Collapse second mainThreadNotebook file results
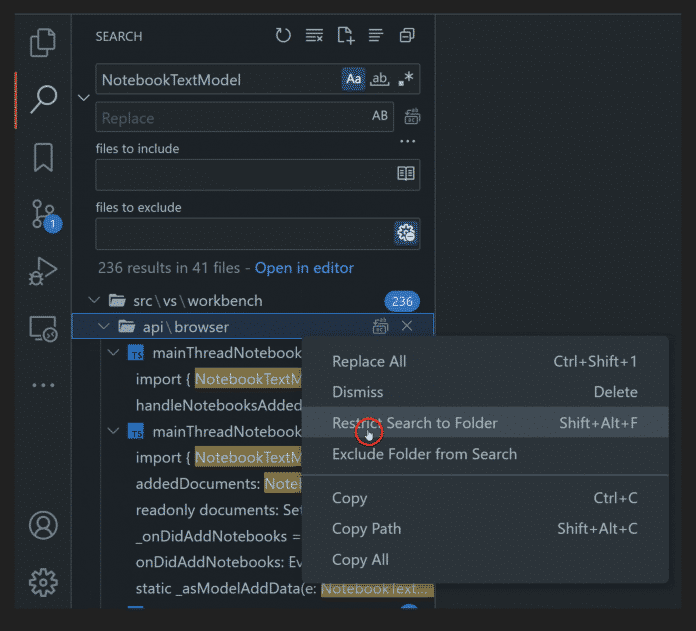The width and height of the screenshot is (696, 631). point(114,431)
